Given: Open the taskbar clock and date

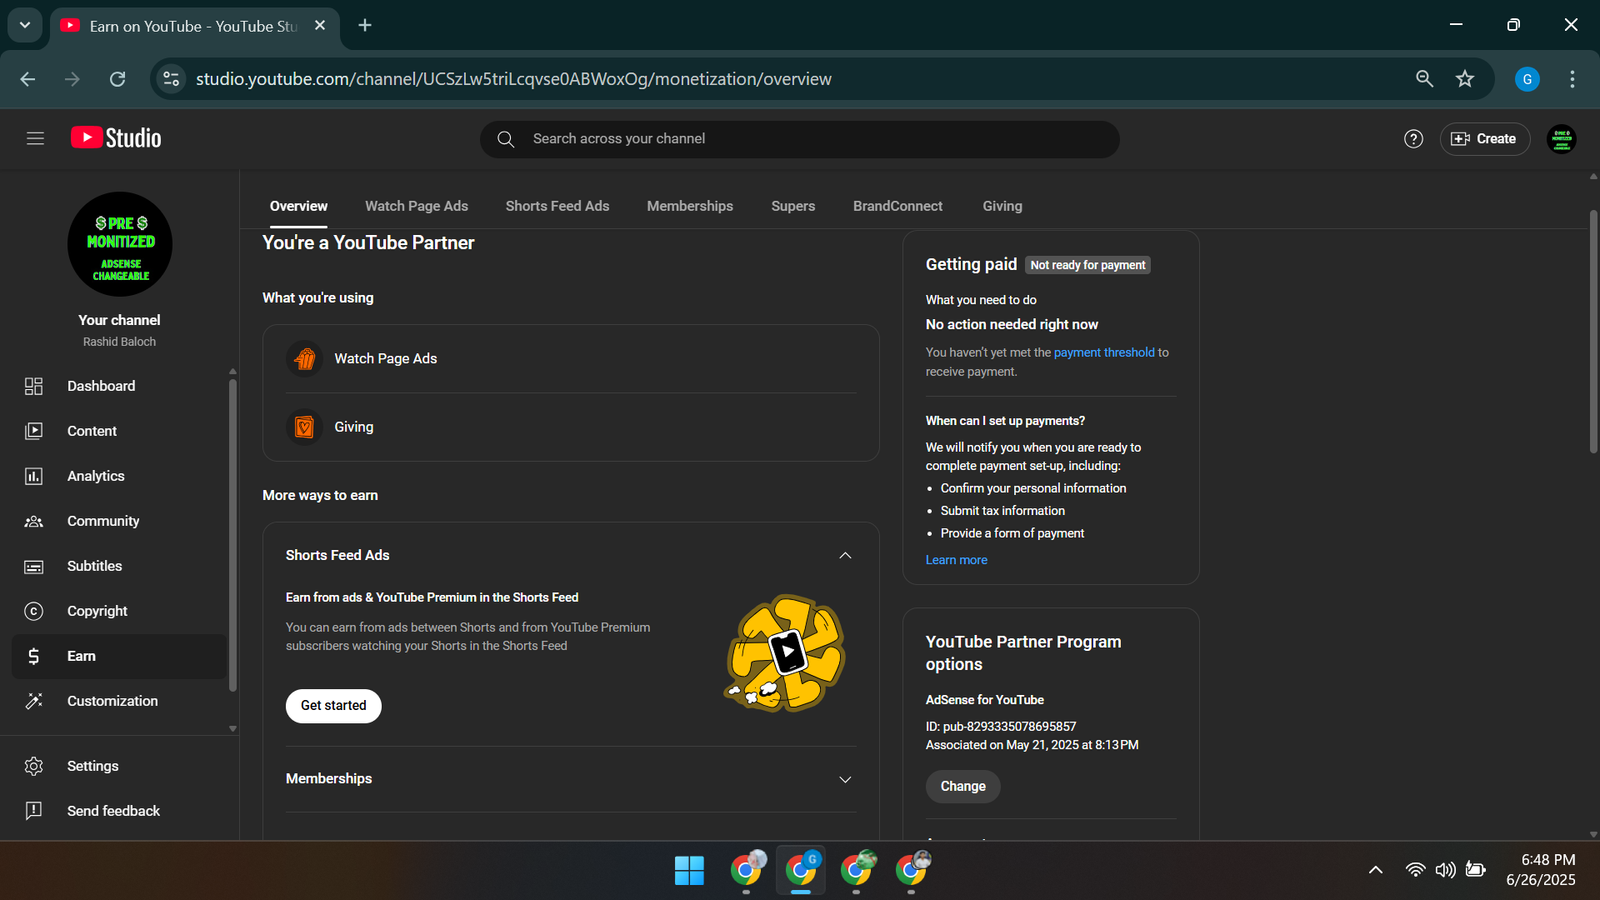Looking at the screenshot, I should (x=1541, y=870).
